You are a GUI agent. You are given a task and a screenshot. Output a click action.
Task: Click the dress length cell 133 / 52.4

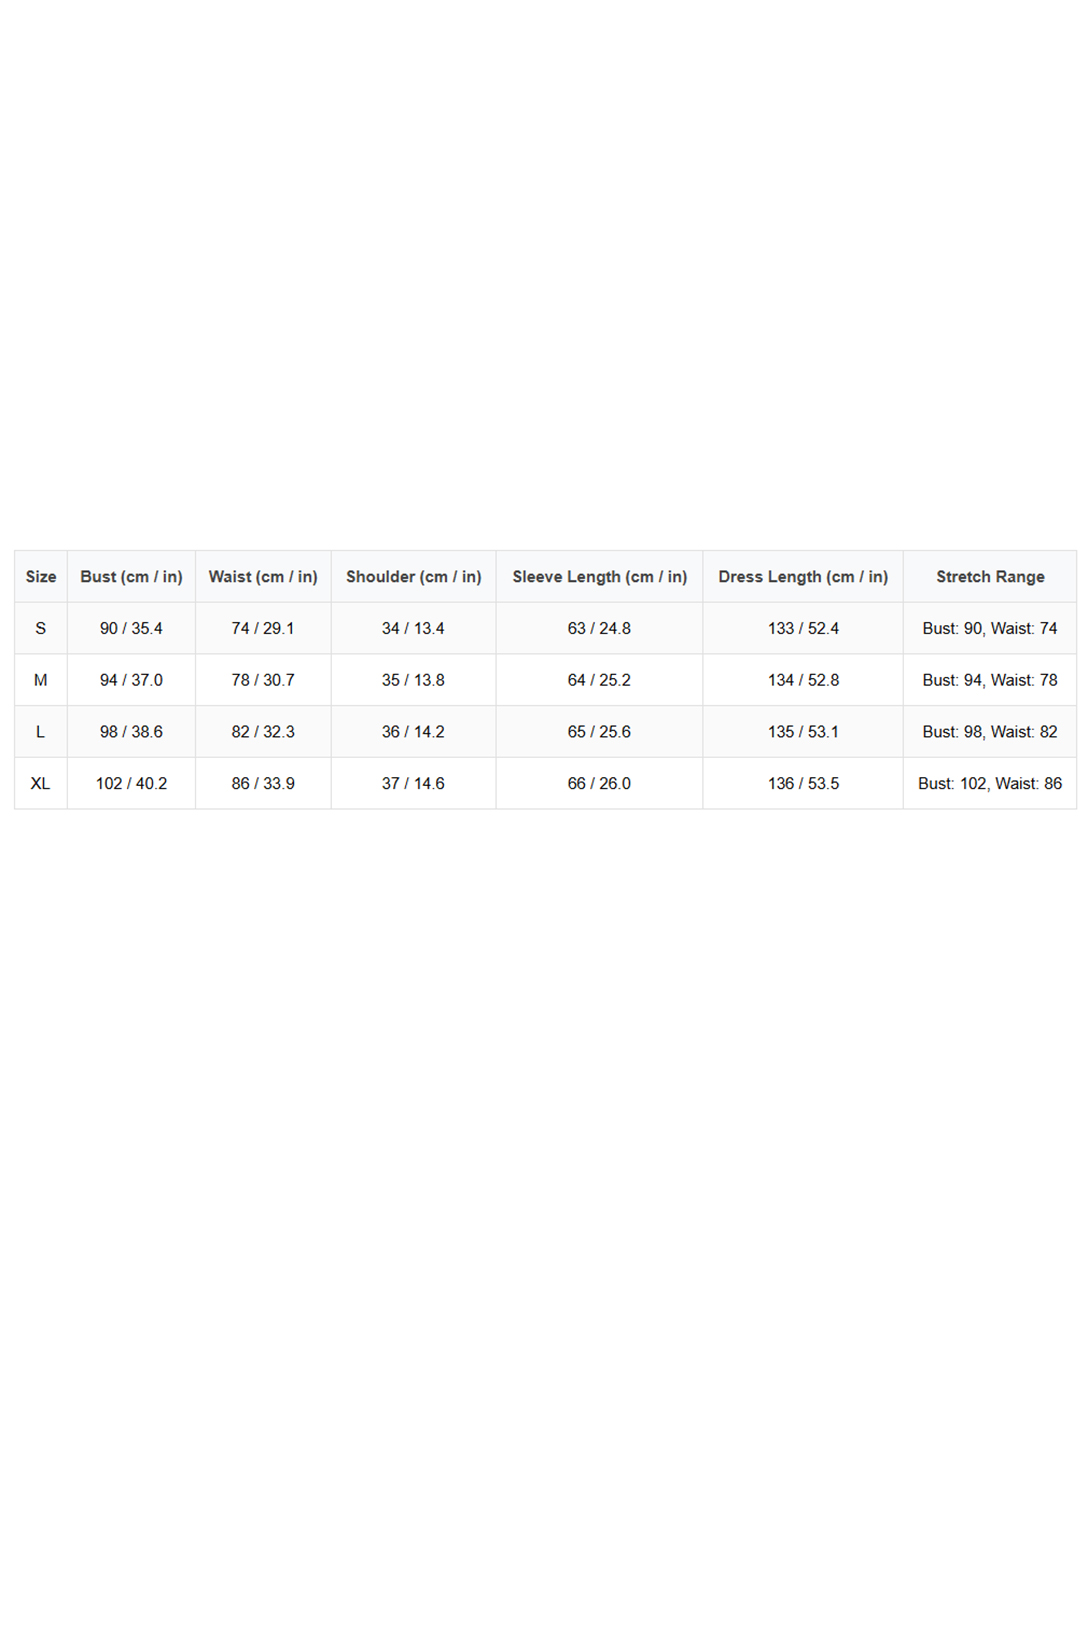point(803,629)
